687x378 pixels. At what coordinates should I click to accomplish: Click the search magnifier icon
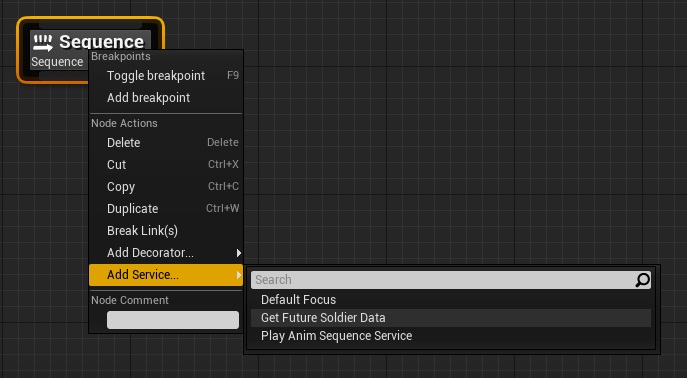pos(642,280)
